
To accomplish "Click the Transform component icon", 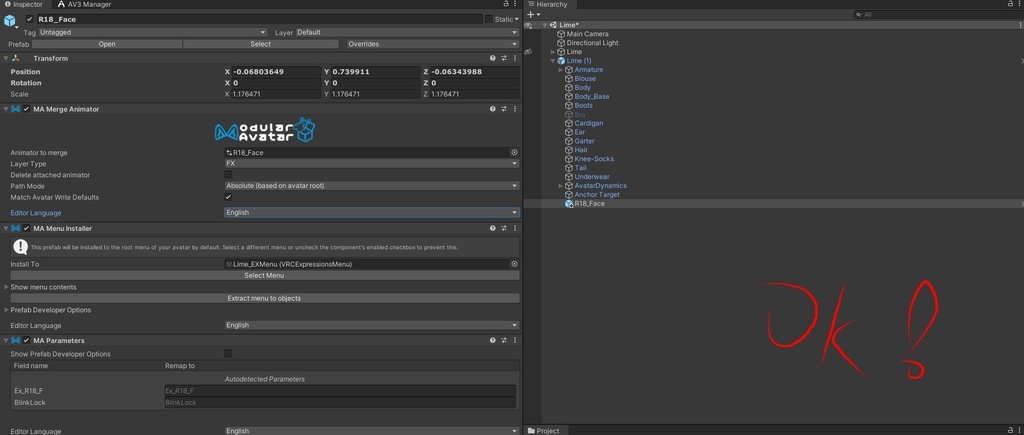I will tap(16, 58).
